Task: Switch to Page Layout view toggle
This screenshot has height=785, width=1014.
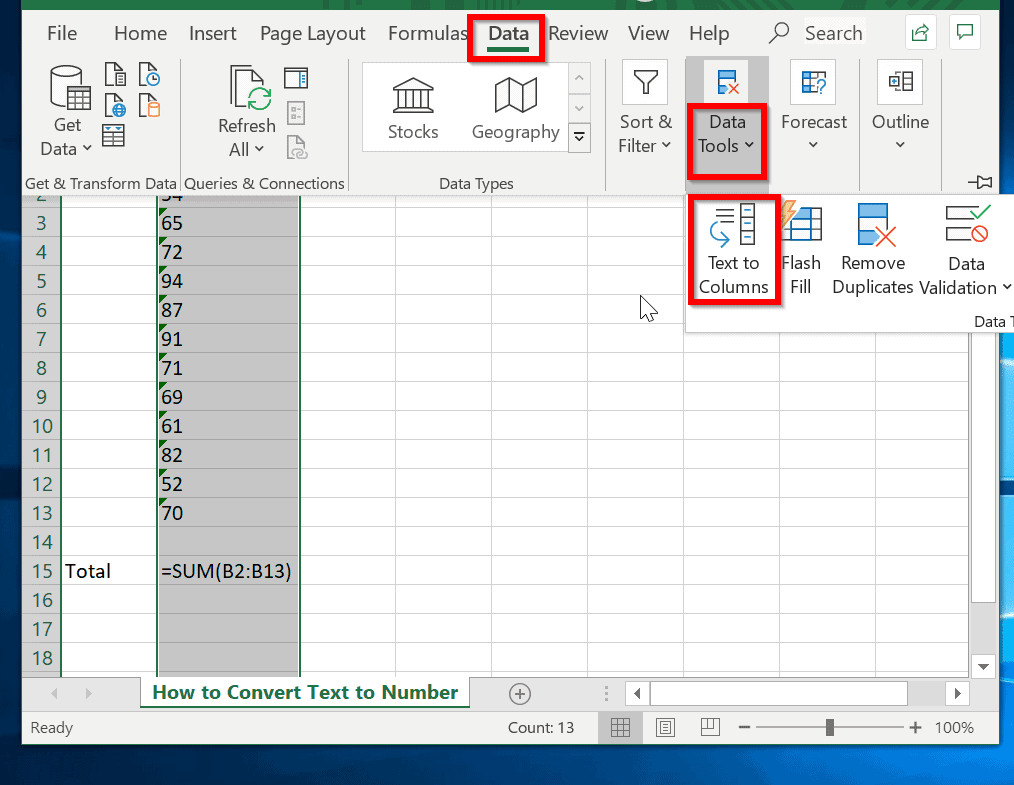Action: (665, 727)
